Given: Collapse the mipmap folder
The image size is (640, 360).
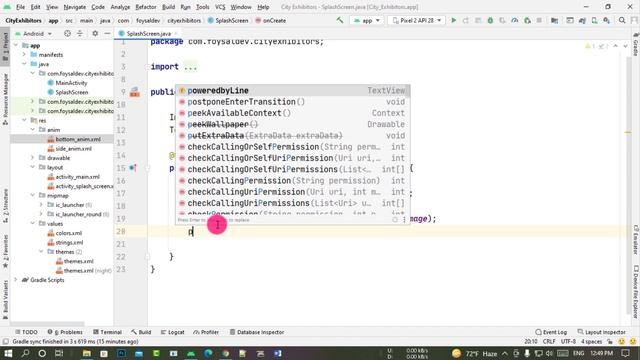Looking at the screenshot, I should coord(33,196).
